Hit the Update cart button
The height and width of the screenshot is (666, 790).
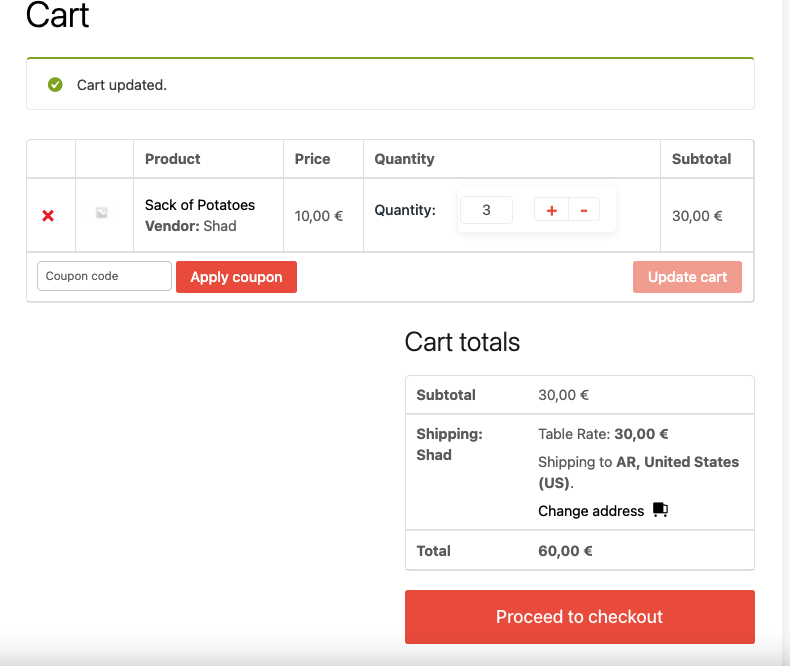687,277
